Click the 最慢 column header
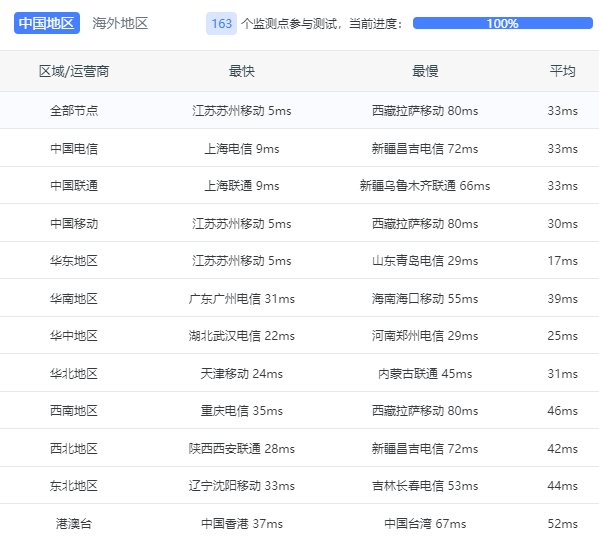Image resolution: width=599 pixels, height=541 pixels. click(x=425, y=71)
